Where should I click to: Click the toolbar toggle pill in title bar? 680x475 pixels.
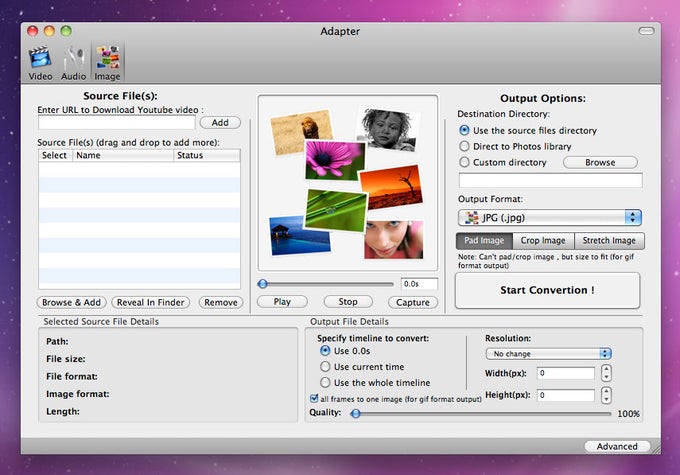click(x=646, y=31)
